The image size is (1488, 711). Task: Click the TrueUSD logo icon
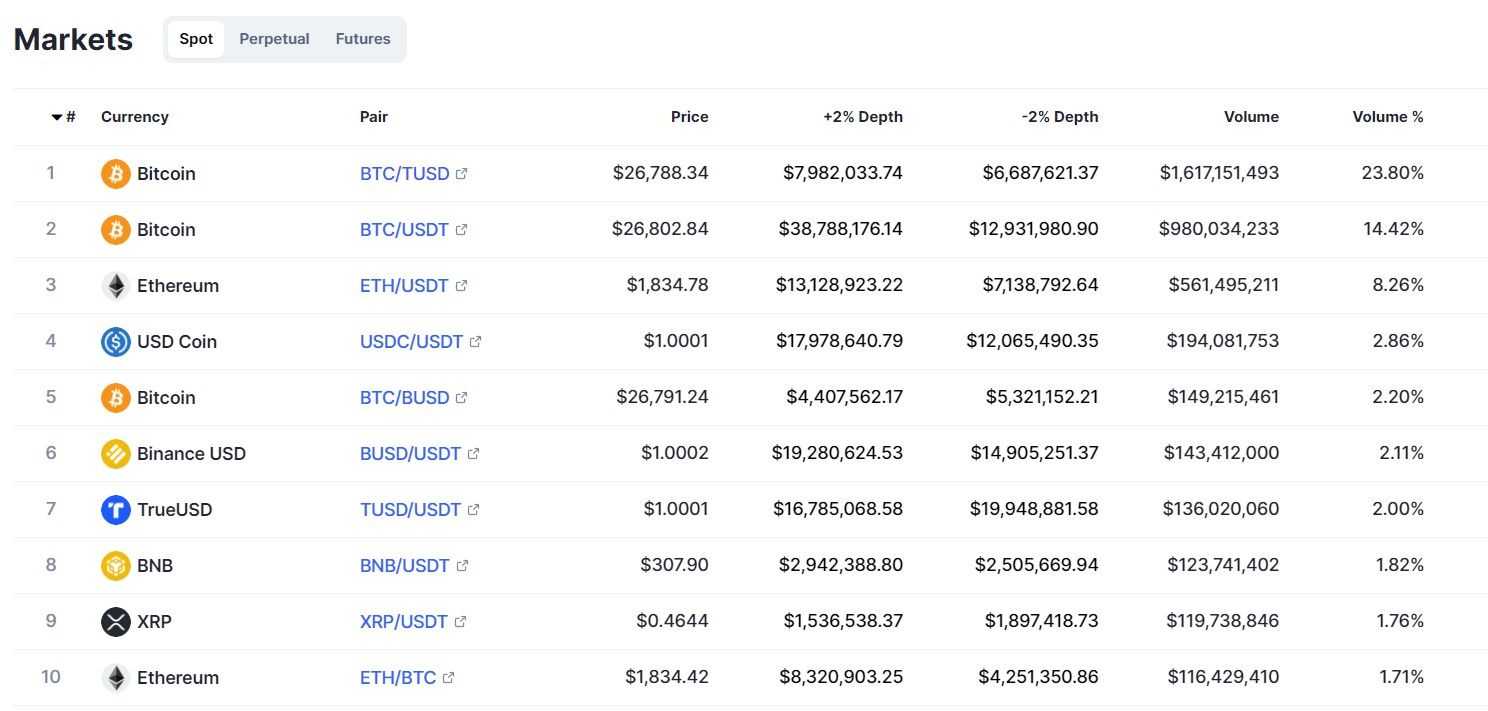(x=116, y=509)
